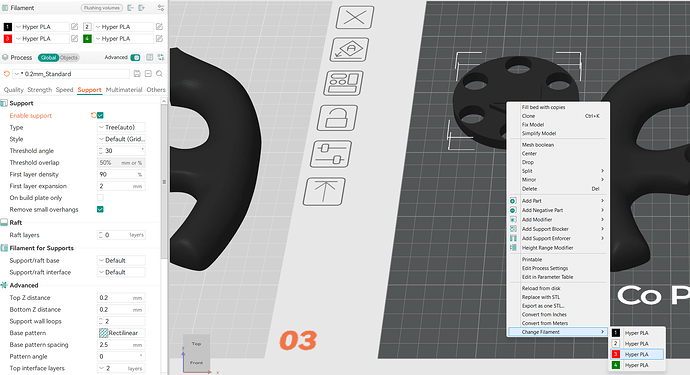Viewport: 690px width, 375px height.
Task: Select red filament 3 Hyper PLA in submenu
Action: tap(637, 354)
